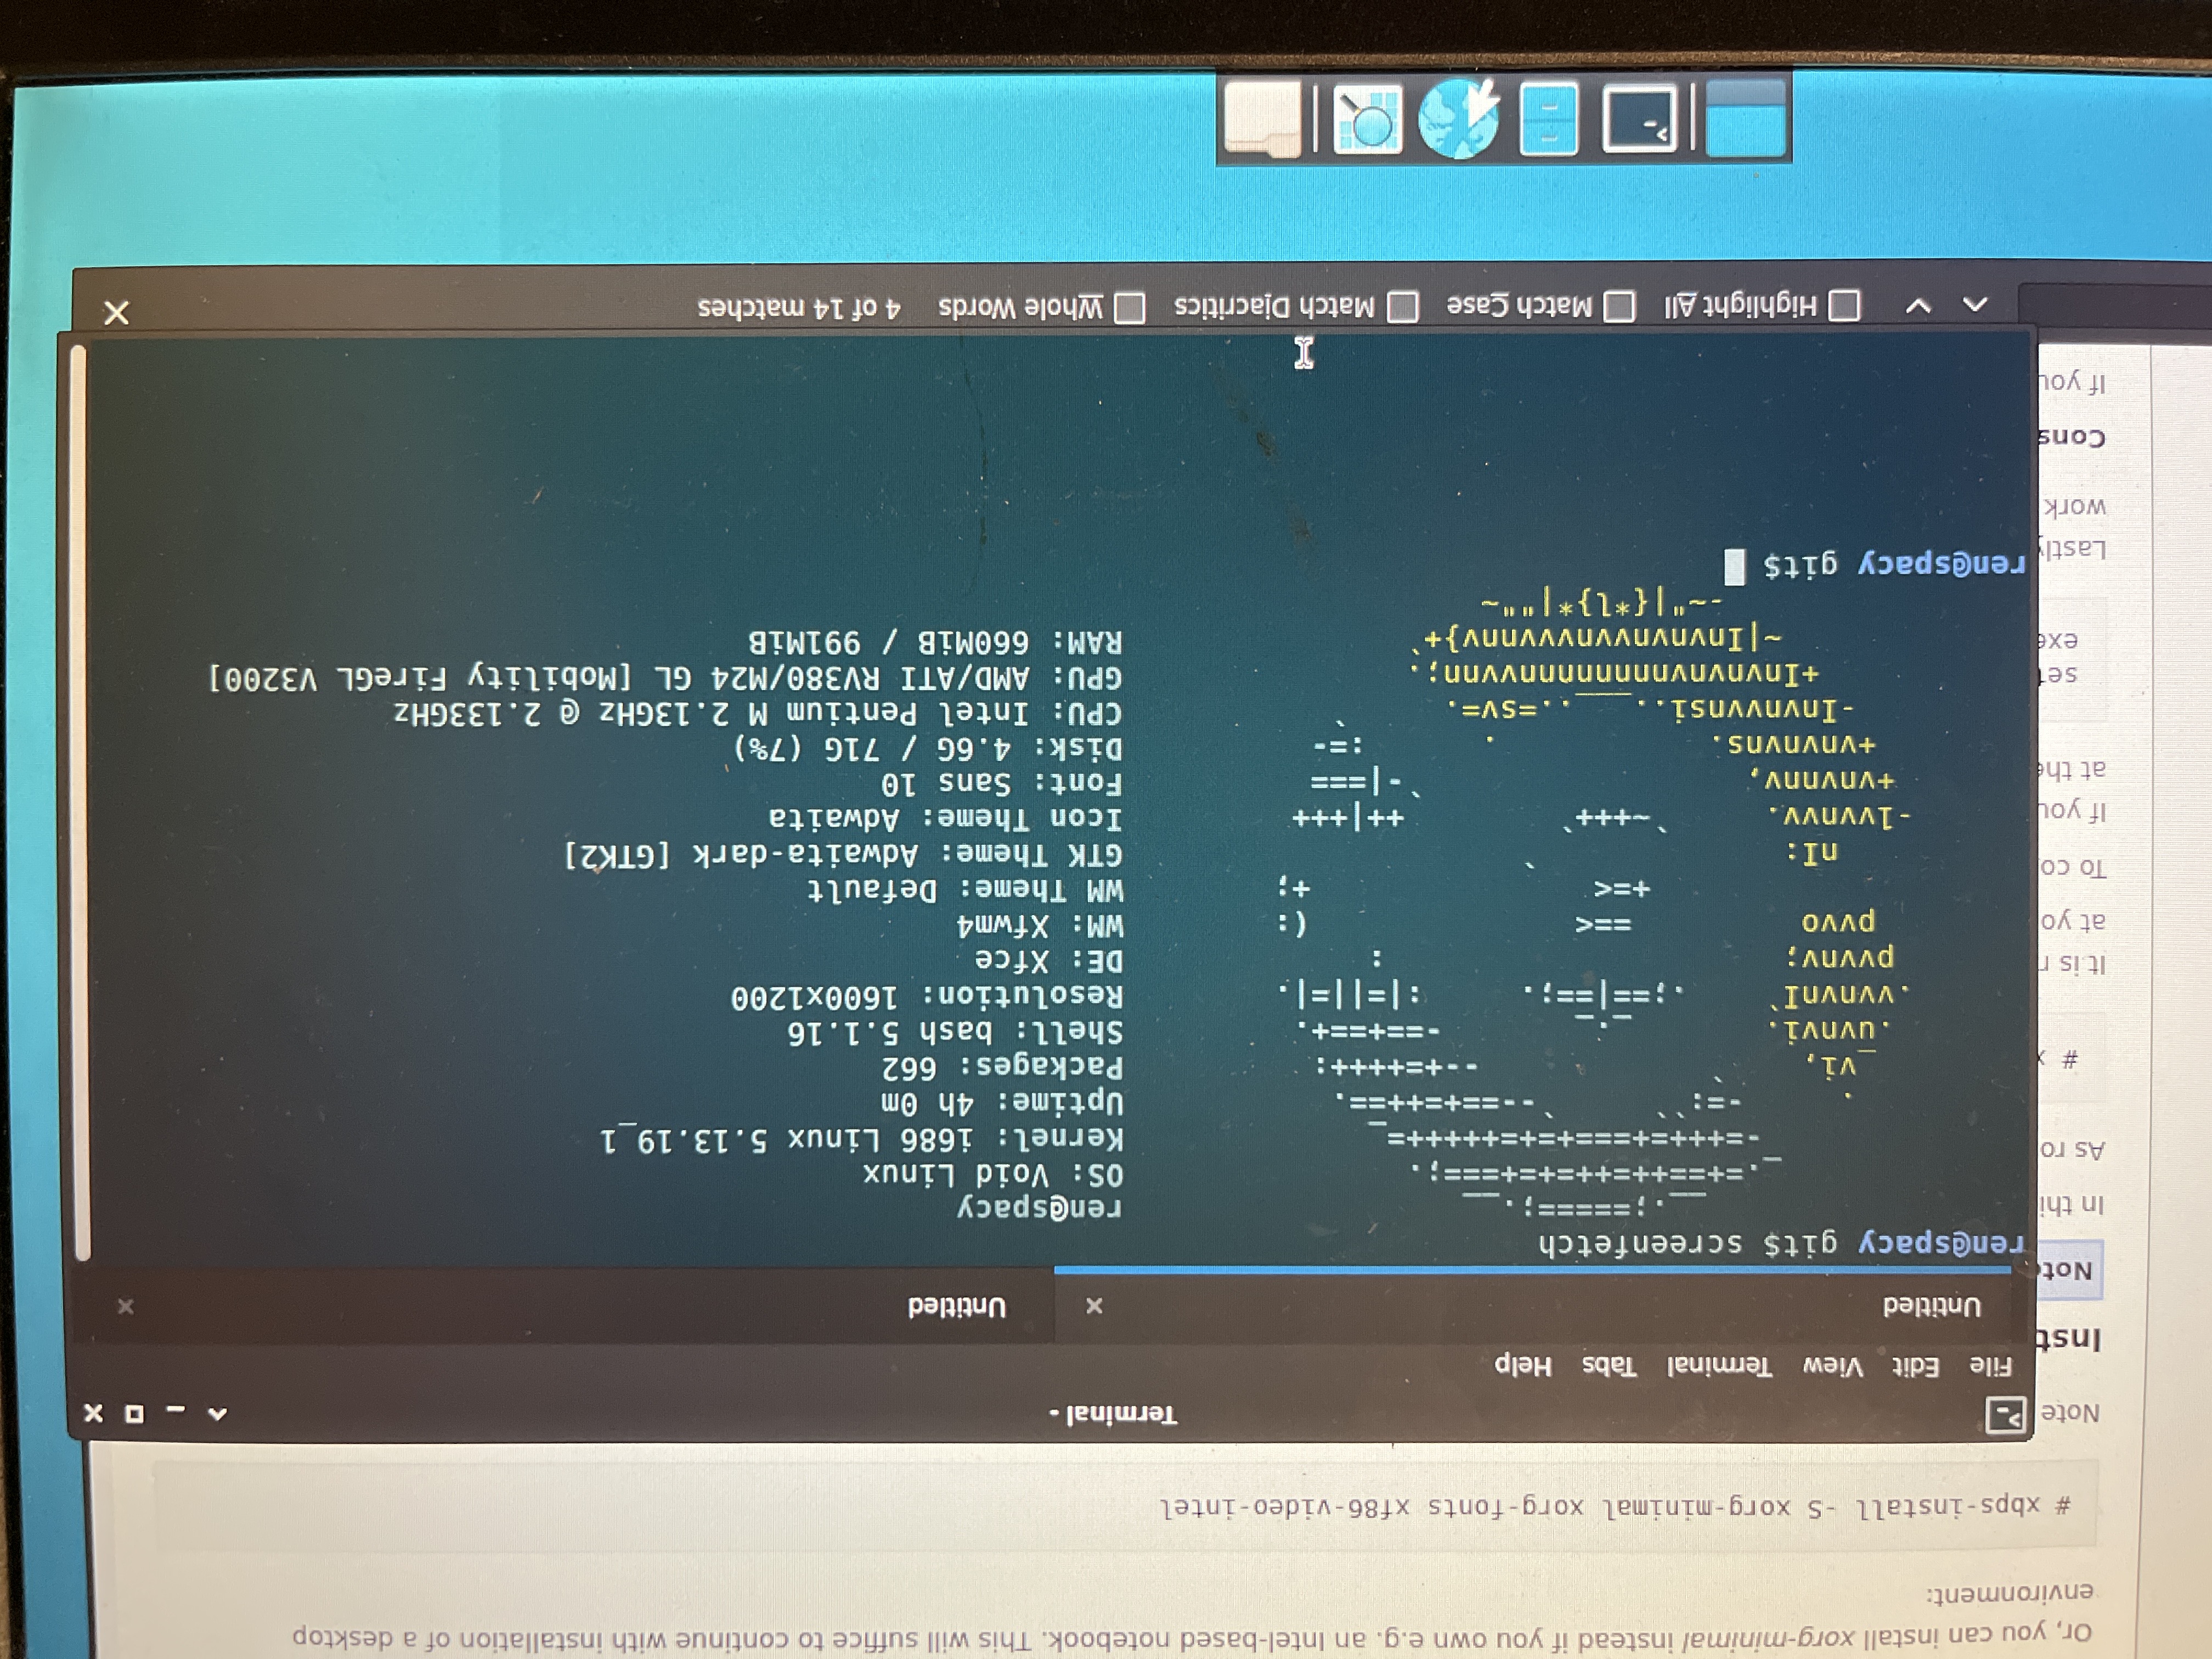Toggle the Highlight All checkbox
Viewport: 2212px width, 1659px height.
tap(1845, 305)
